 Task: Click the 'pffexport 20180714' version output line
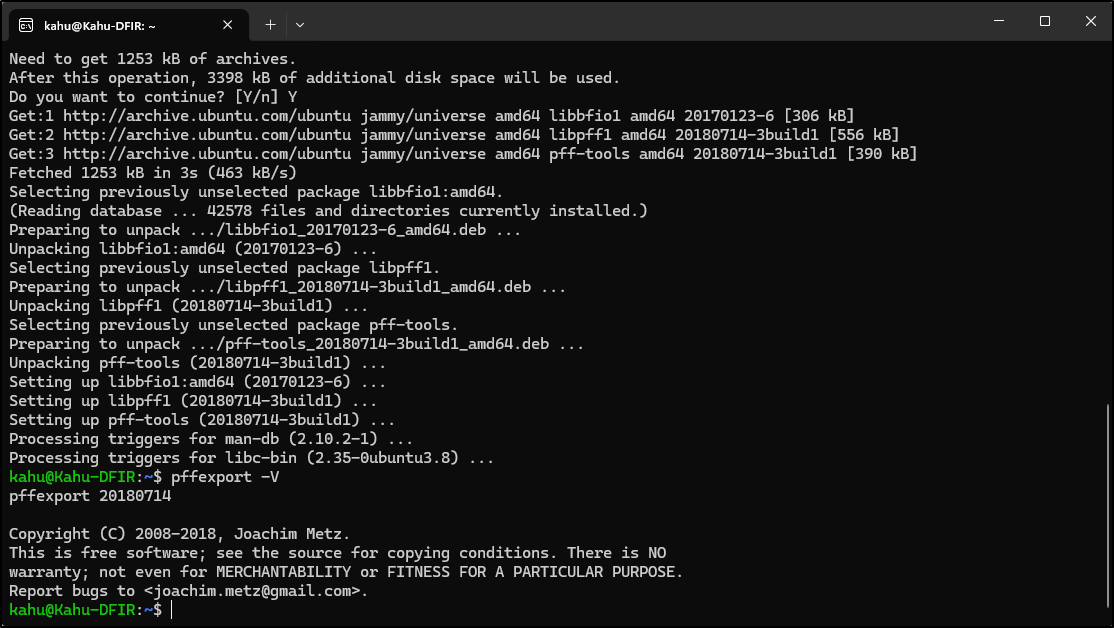[90, 496]
